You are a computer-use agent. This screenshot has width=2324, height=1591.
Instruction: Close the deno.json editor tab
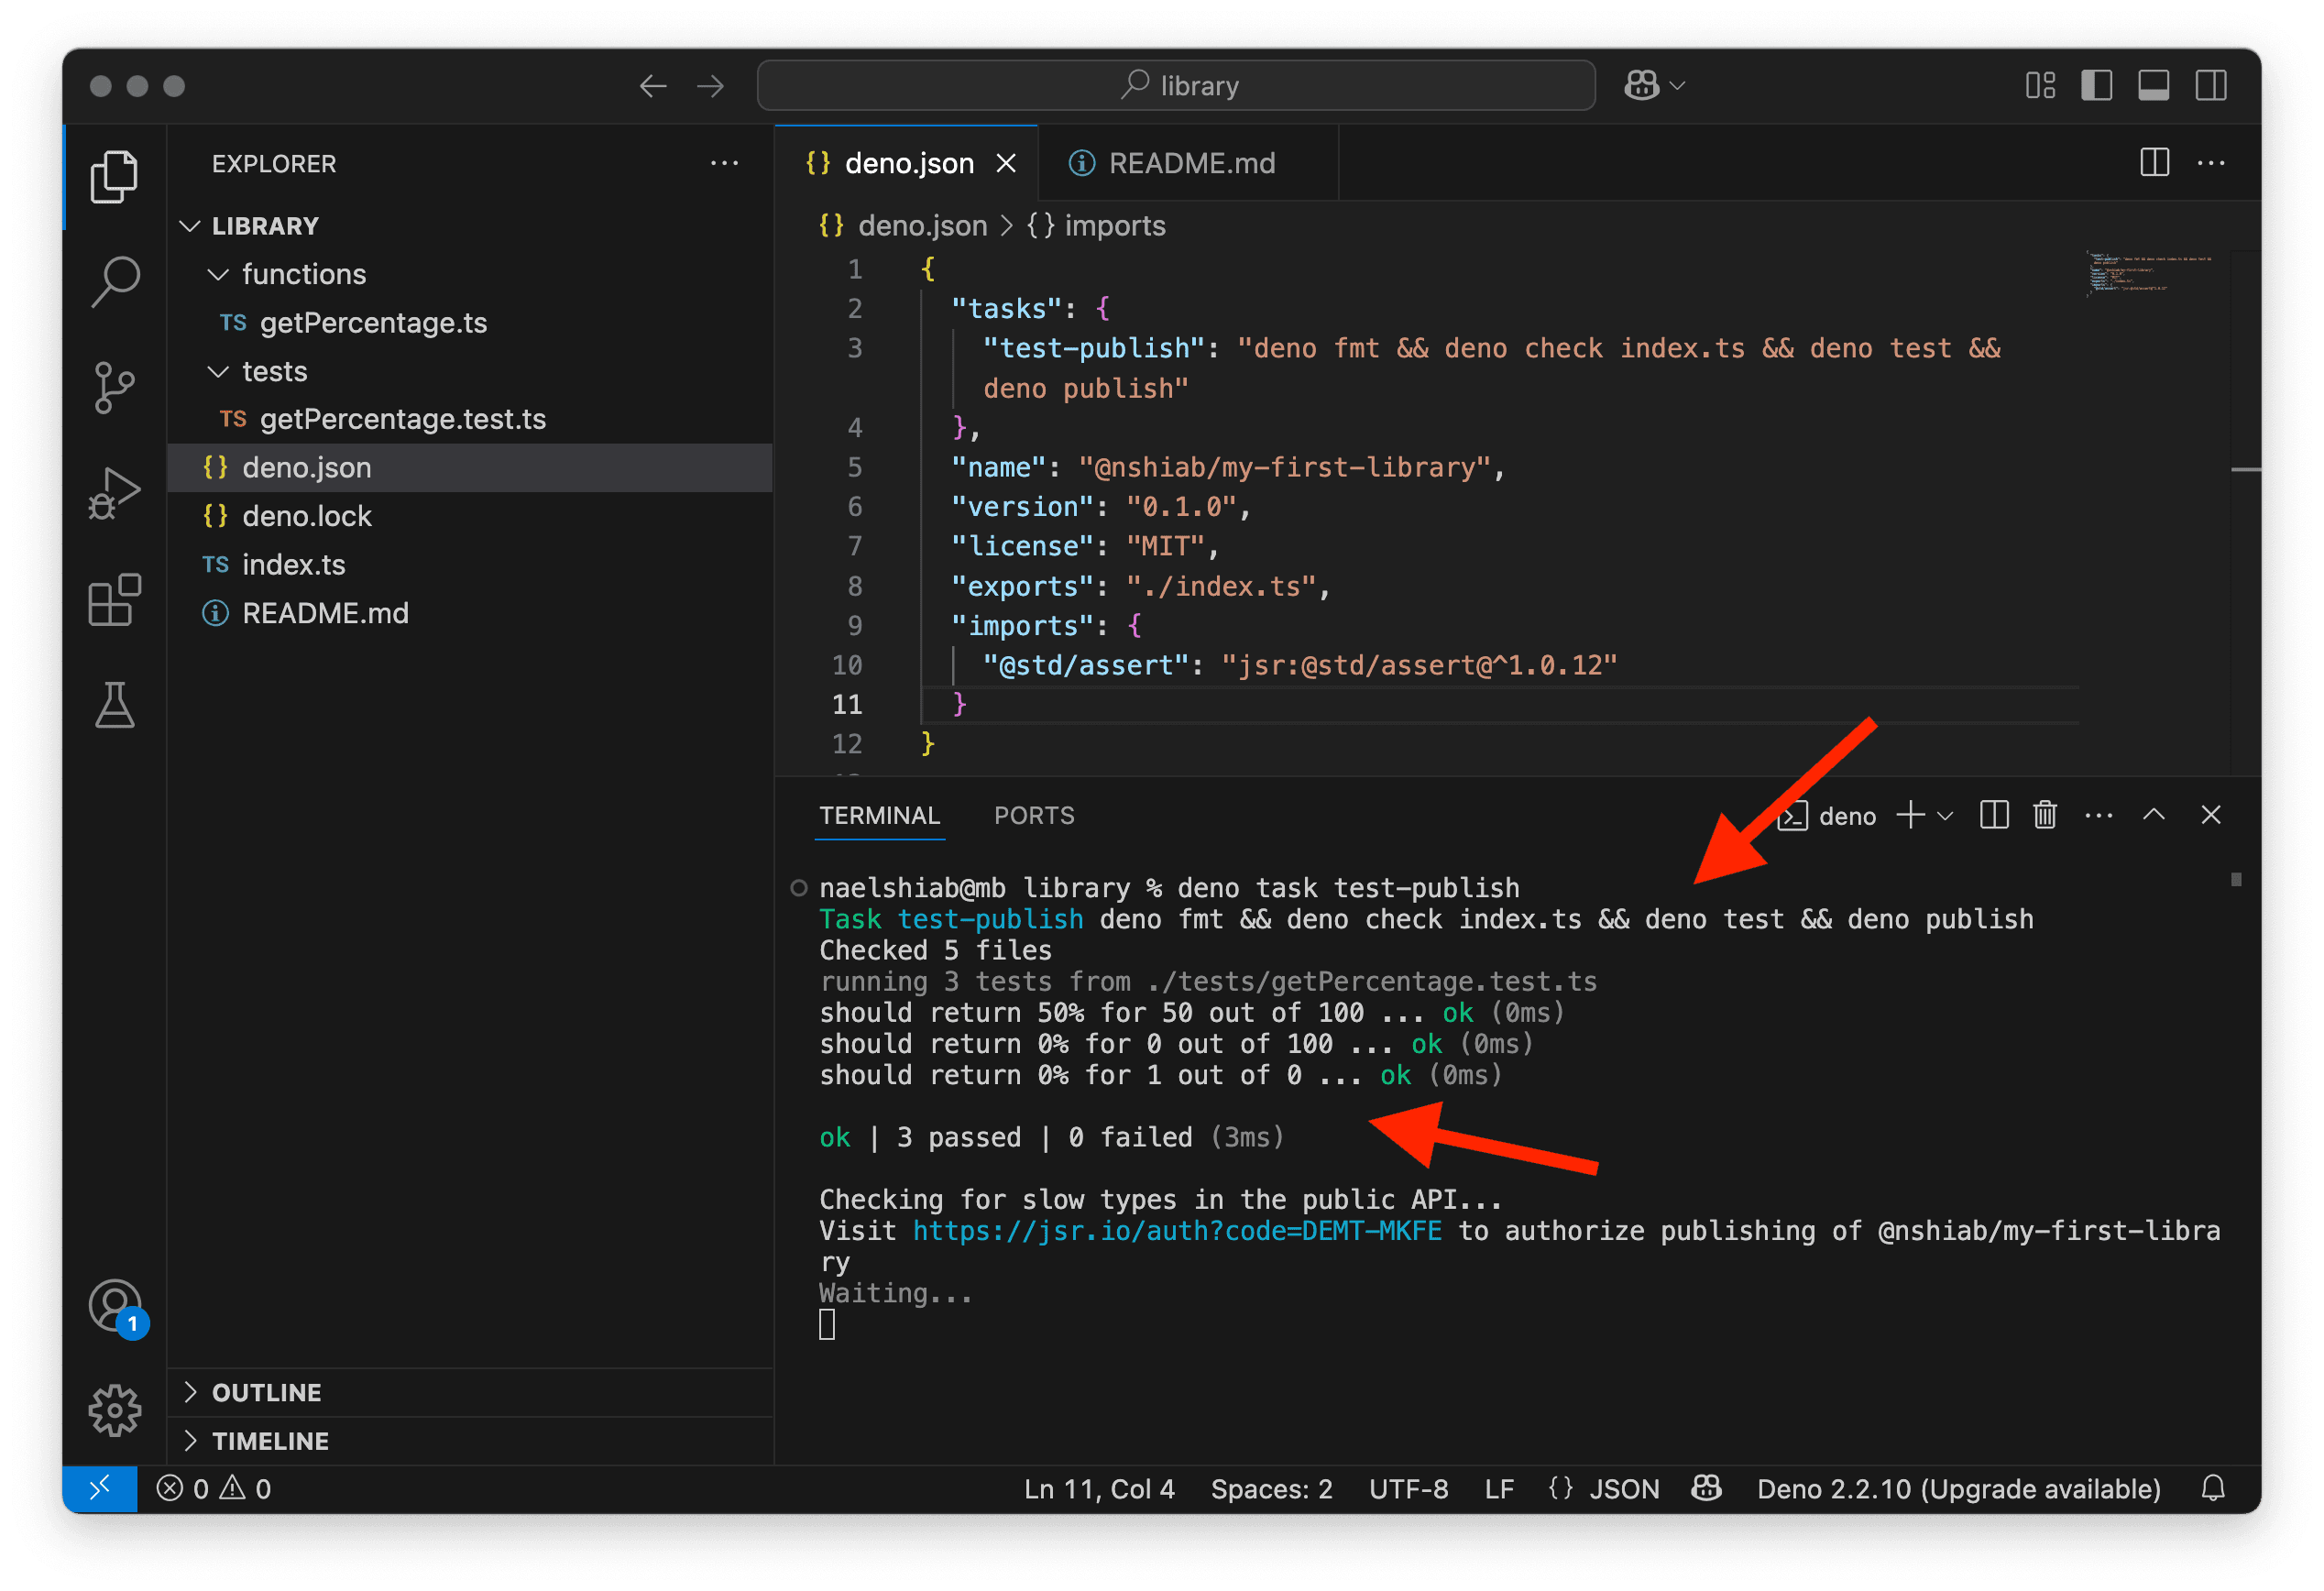(1006, 163)
